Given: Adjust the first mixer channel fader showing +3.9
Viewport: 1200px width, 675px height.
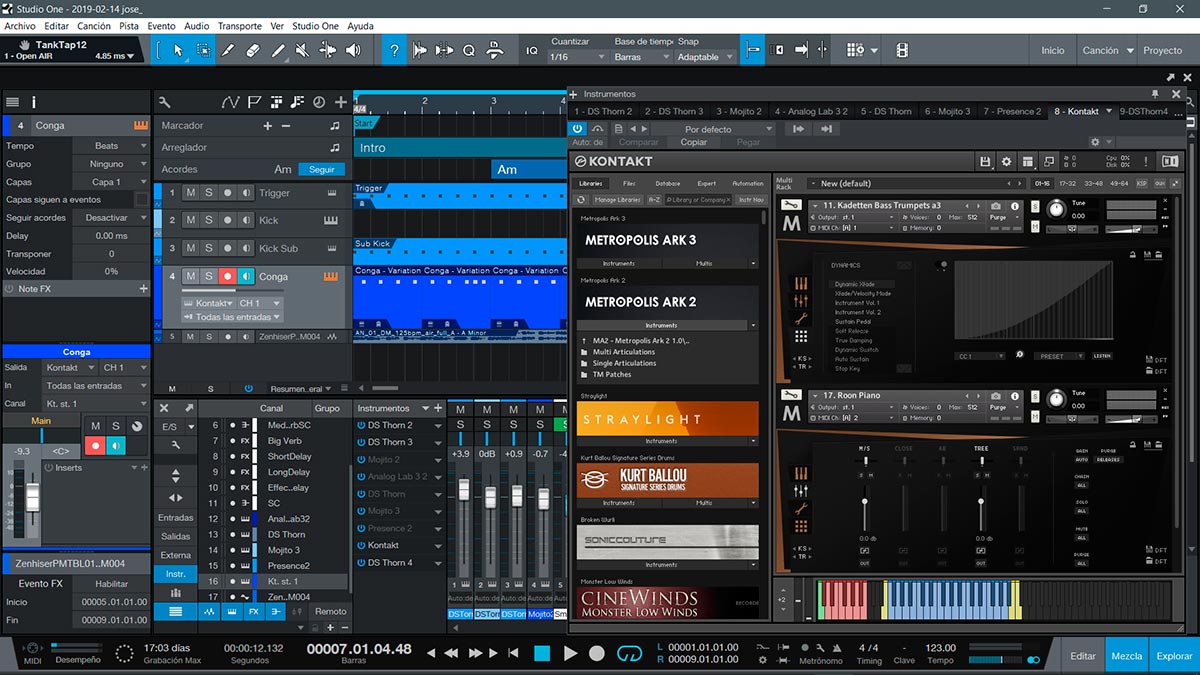Looking at the screenshot, I should click(x=463, y=491).
